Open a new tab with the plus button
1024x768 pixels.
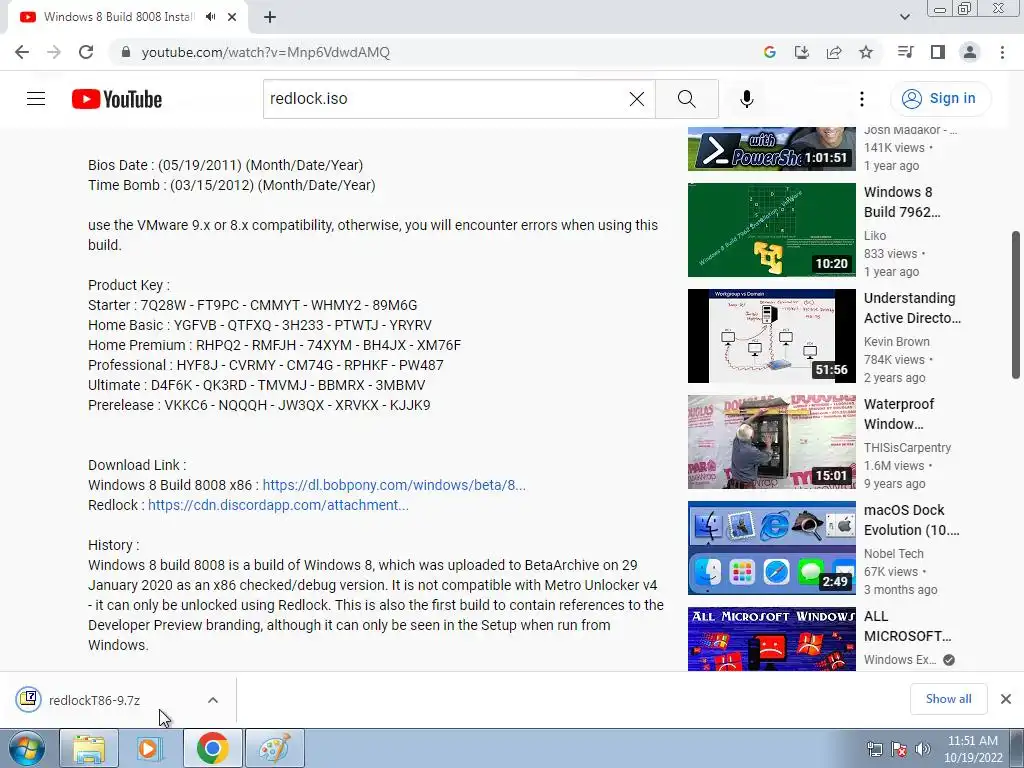[x=270, y=17]
